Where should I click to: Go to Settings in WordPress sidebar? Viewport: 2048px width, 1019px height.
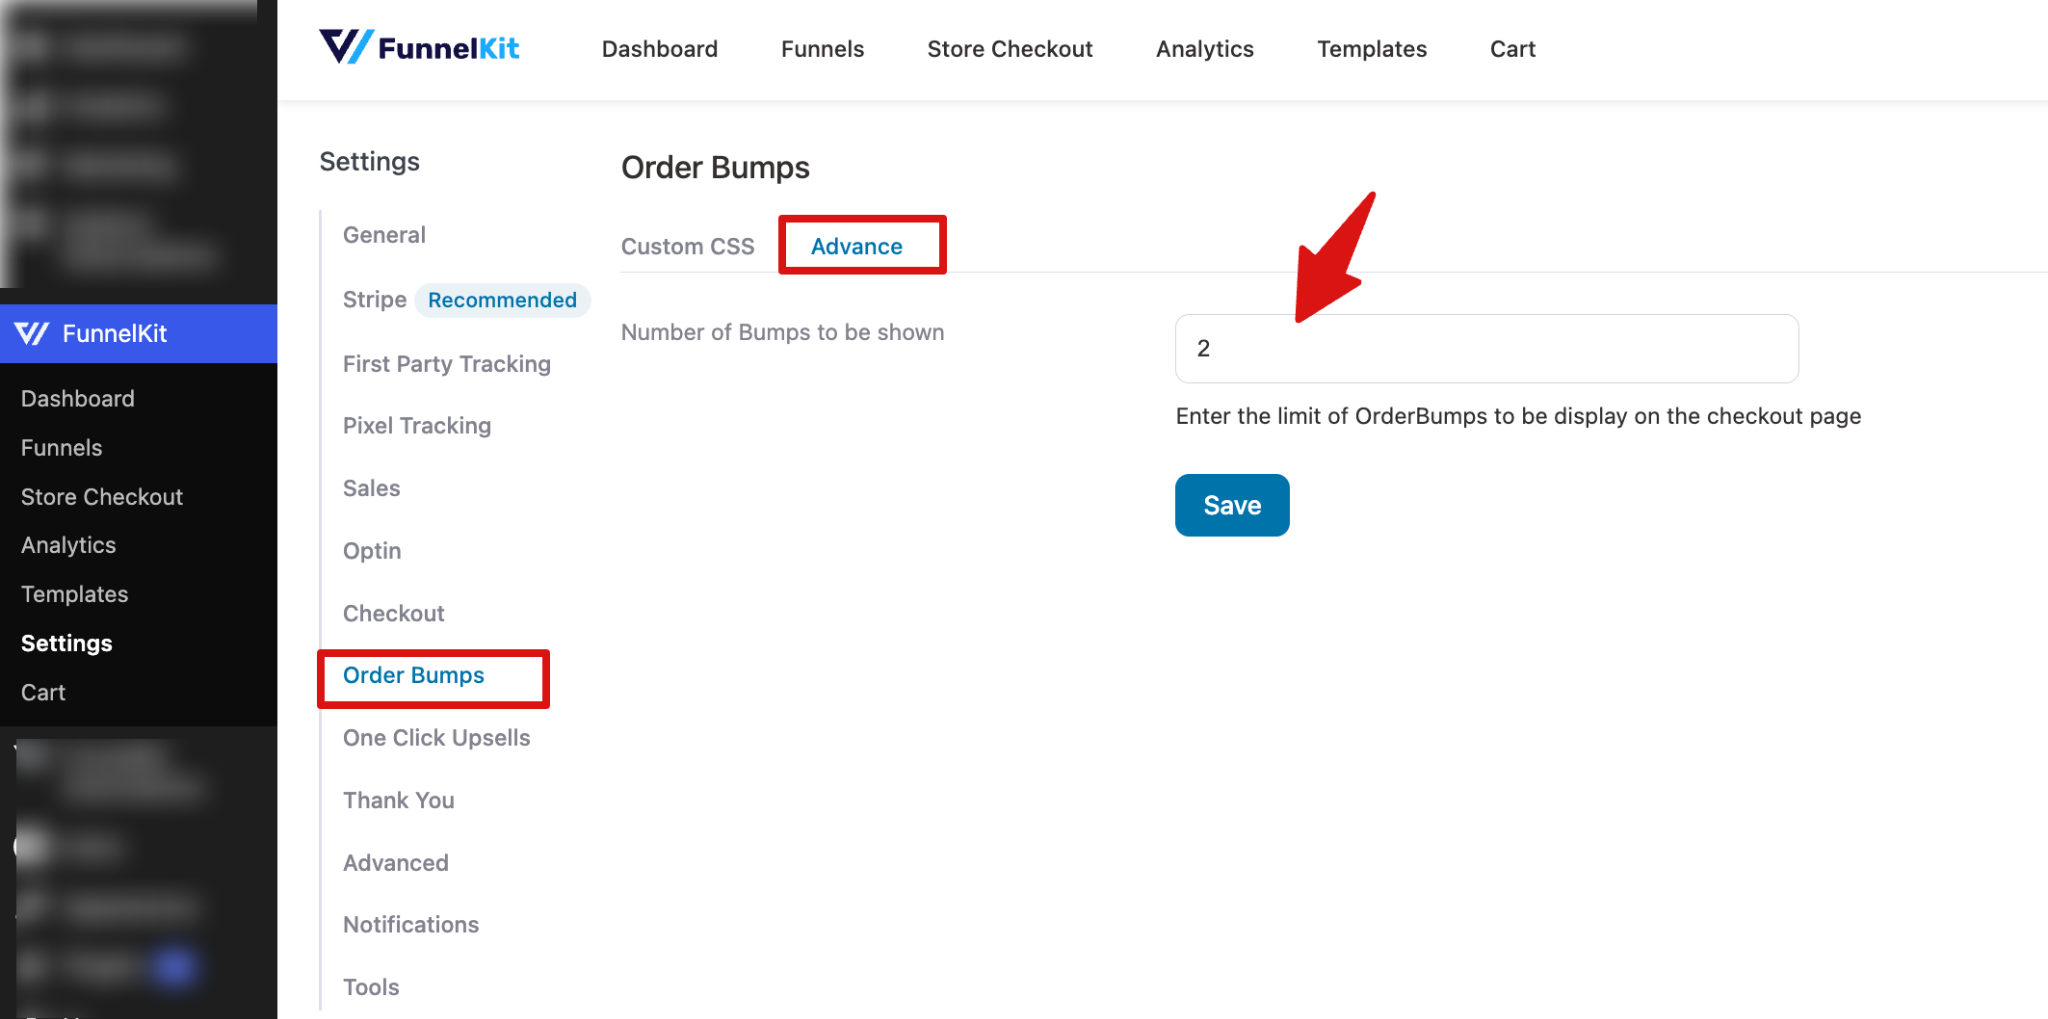(x=67, y=643)
